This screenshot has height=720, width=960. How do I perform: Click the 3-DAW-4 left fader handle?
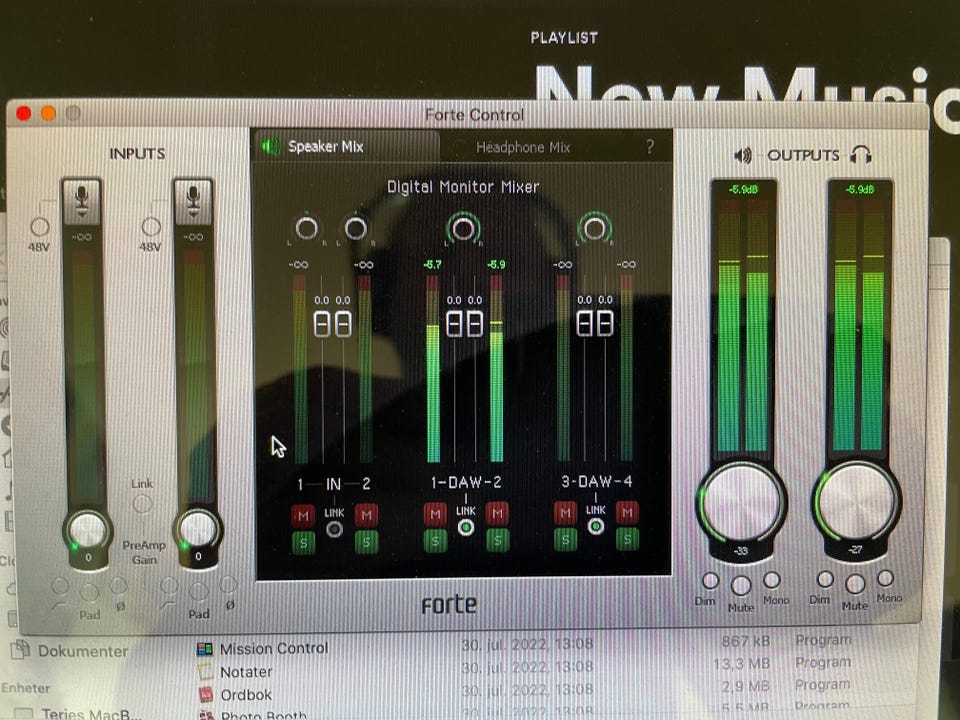[585, 323]
